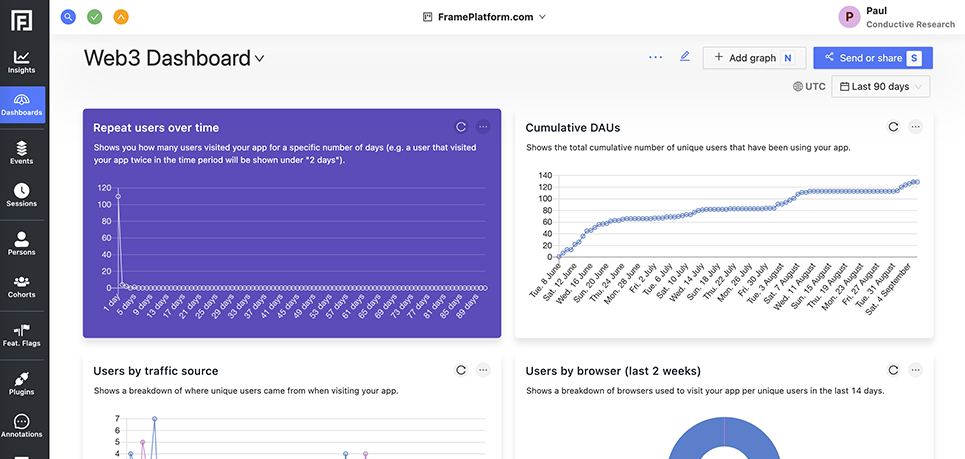965x459 pixels.
Task: Open the Last 90 days date range dropdown
Action: pos(881,87)
